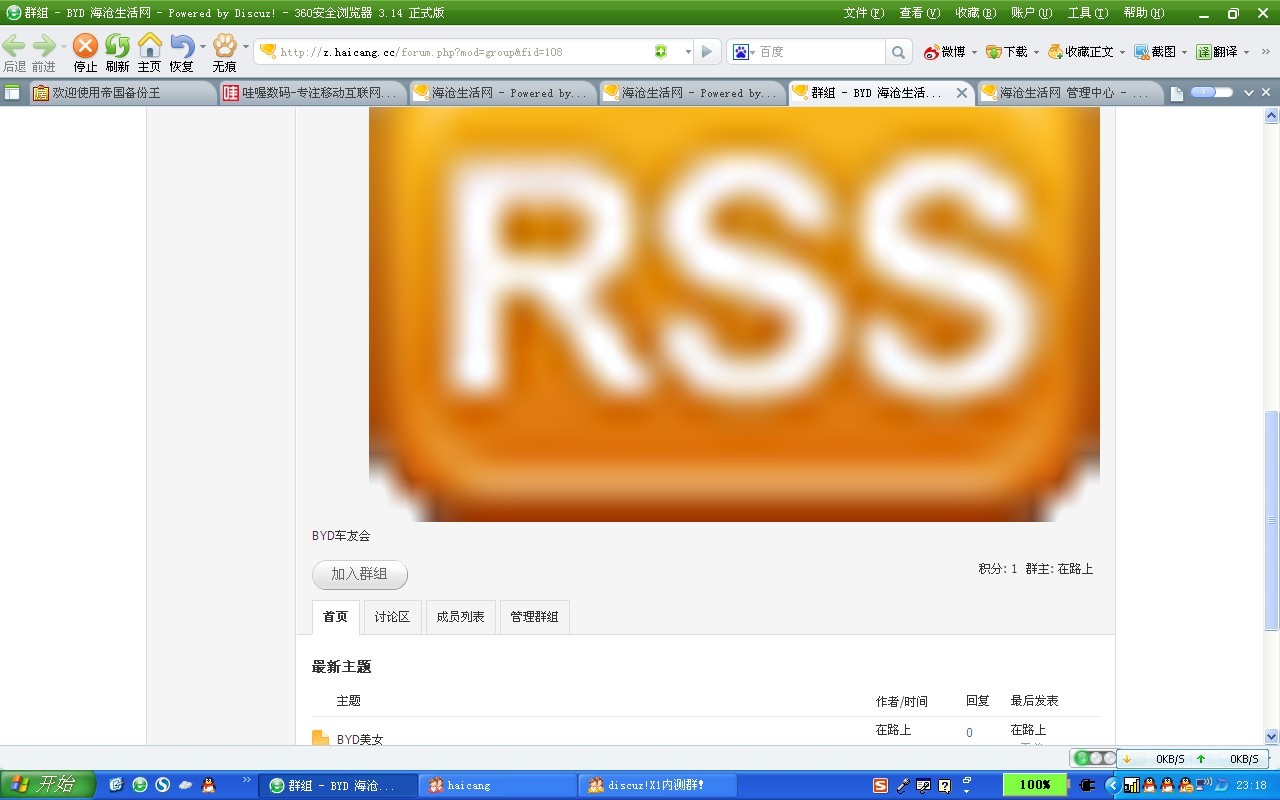Click the 100% battery indicator in taskbar

click(x=1035, y=785)
